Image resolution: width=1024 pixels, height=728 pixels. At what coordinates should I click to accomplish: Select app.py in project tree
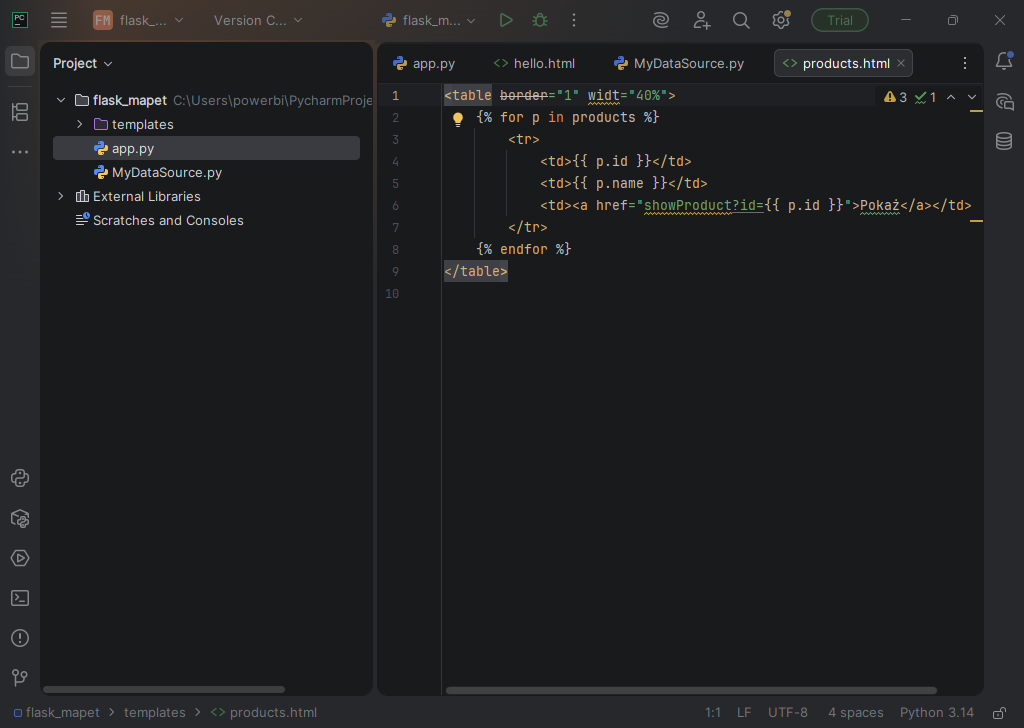pos(206,148)
